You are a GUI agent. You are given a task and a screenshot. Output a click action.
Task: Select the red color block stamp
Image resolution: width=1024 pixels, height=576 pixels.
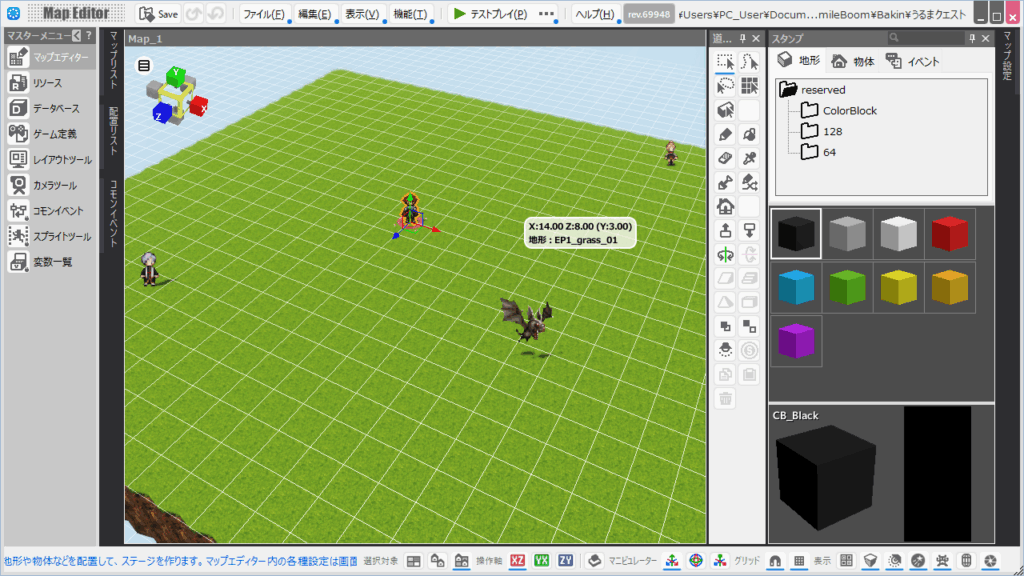coord(949,234)
